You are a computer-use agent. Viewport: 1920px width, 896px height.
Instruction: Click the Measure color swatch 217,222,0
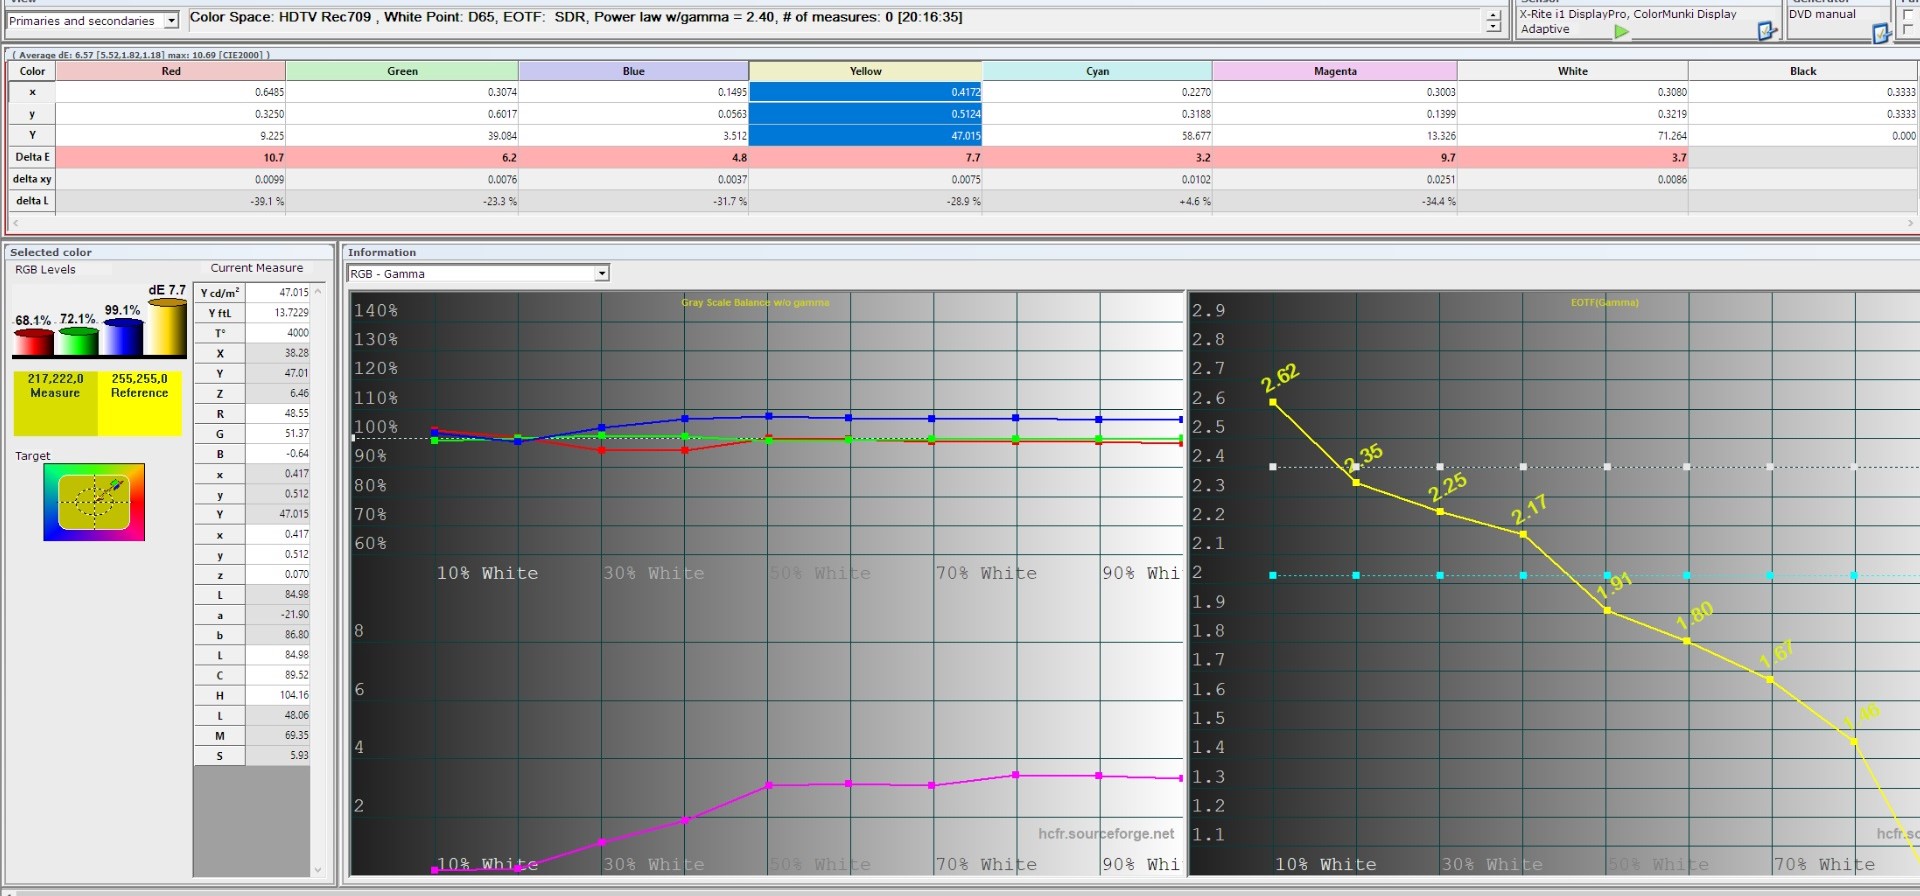(x=55, y=403)
